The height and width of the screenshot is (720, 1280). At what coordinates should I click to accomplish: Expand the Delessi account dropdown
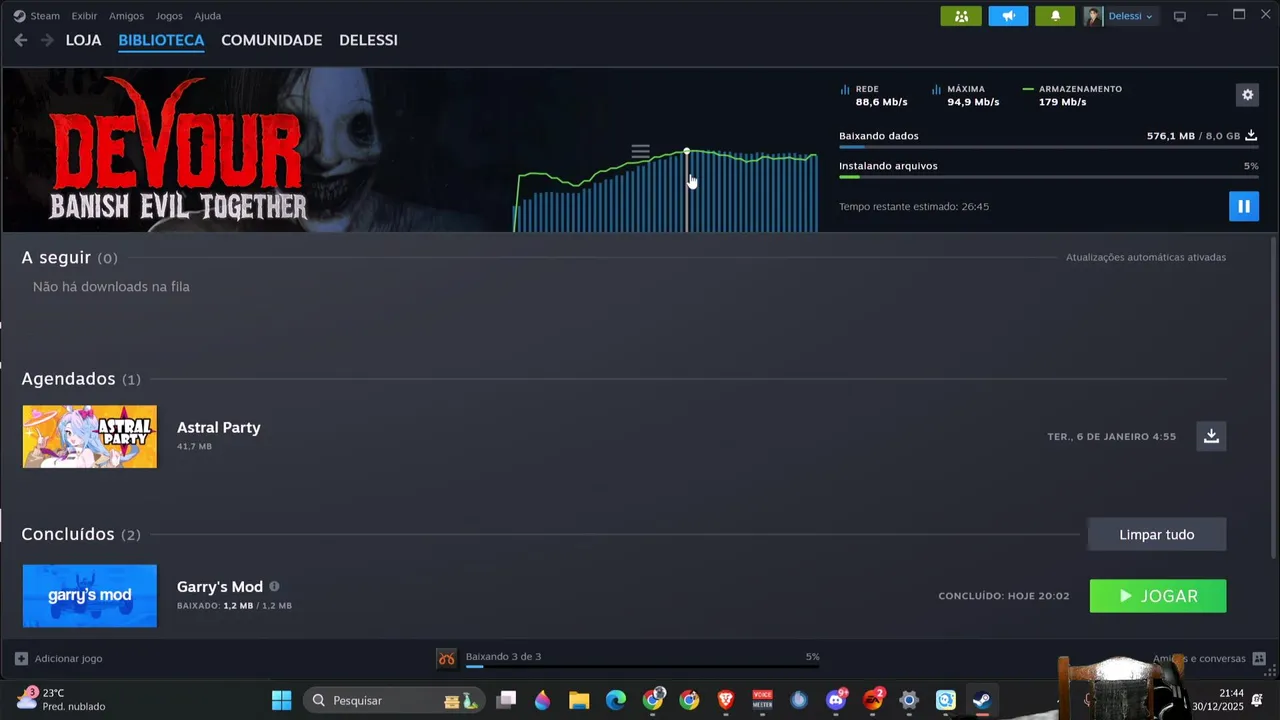coord(1130,16)
